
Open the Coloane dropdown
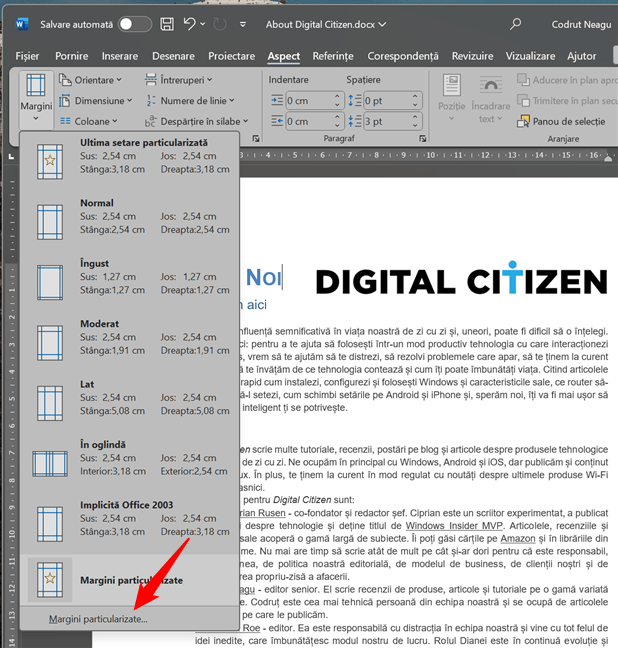pos(88,121)
